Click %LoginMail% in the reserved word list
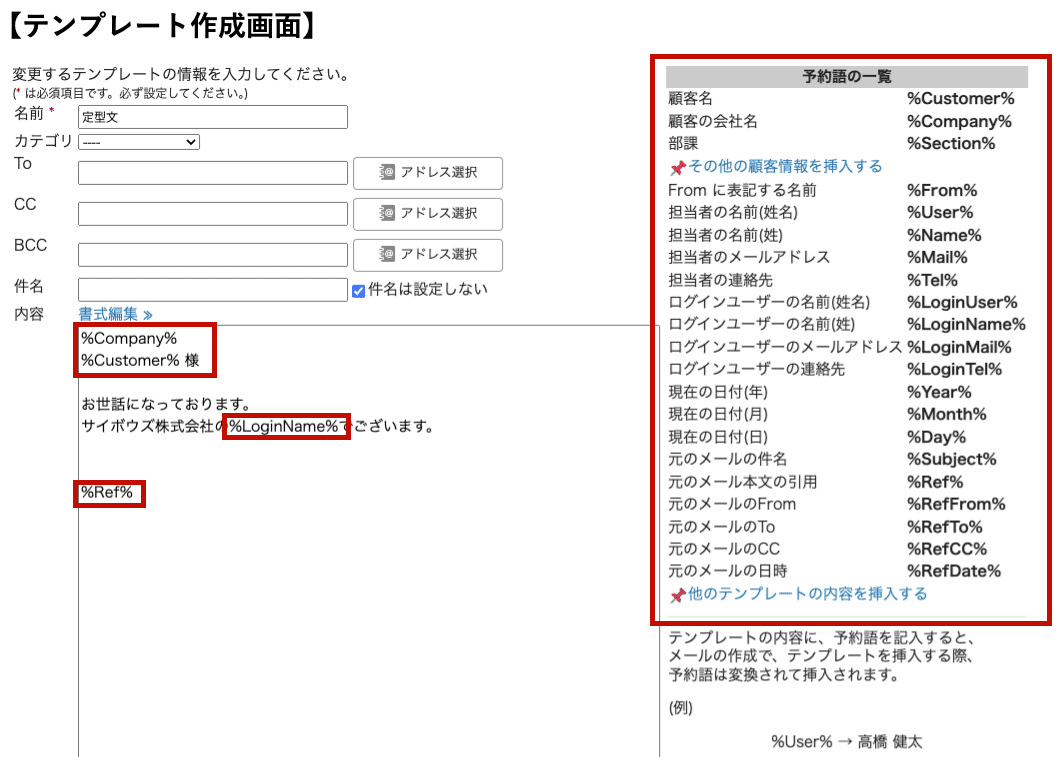The image size is (1060, 757). tap(959, 347)
